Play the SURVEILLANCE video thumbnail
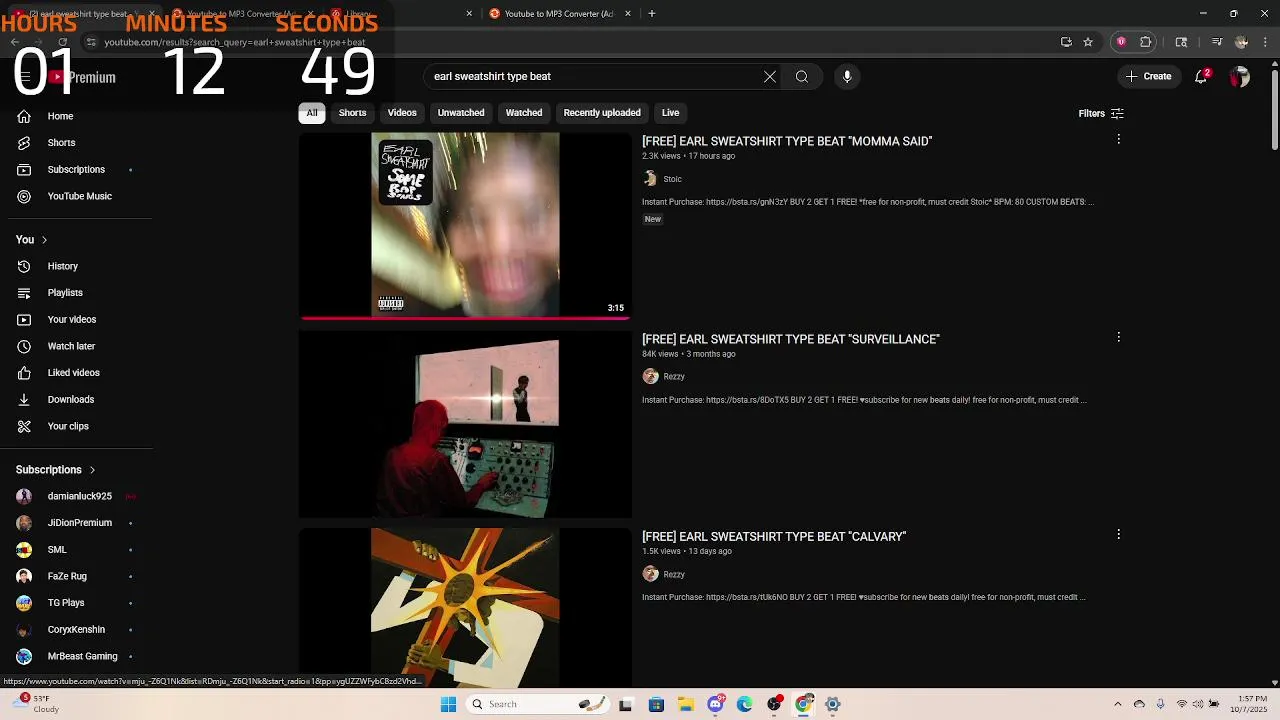1280x720 pixels. pyautogui.click(x=465, y=424)
